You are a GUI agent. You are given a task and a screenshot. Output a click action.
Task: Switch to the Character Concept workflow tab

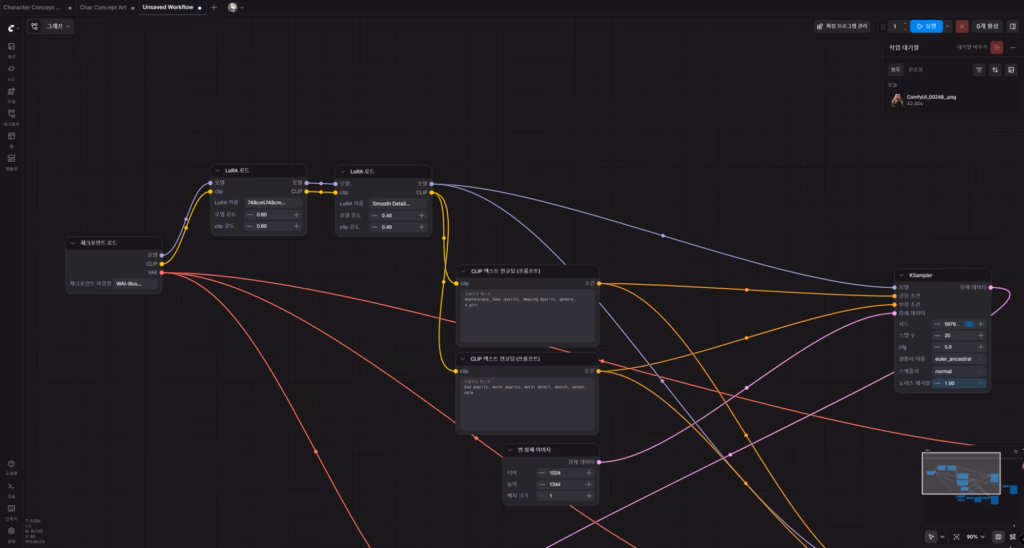(31, 7)
